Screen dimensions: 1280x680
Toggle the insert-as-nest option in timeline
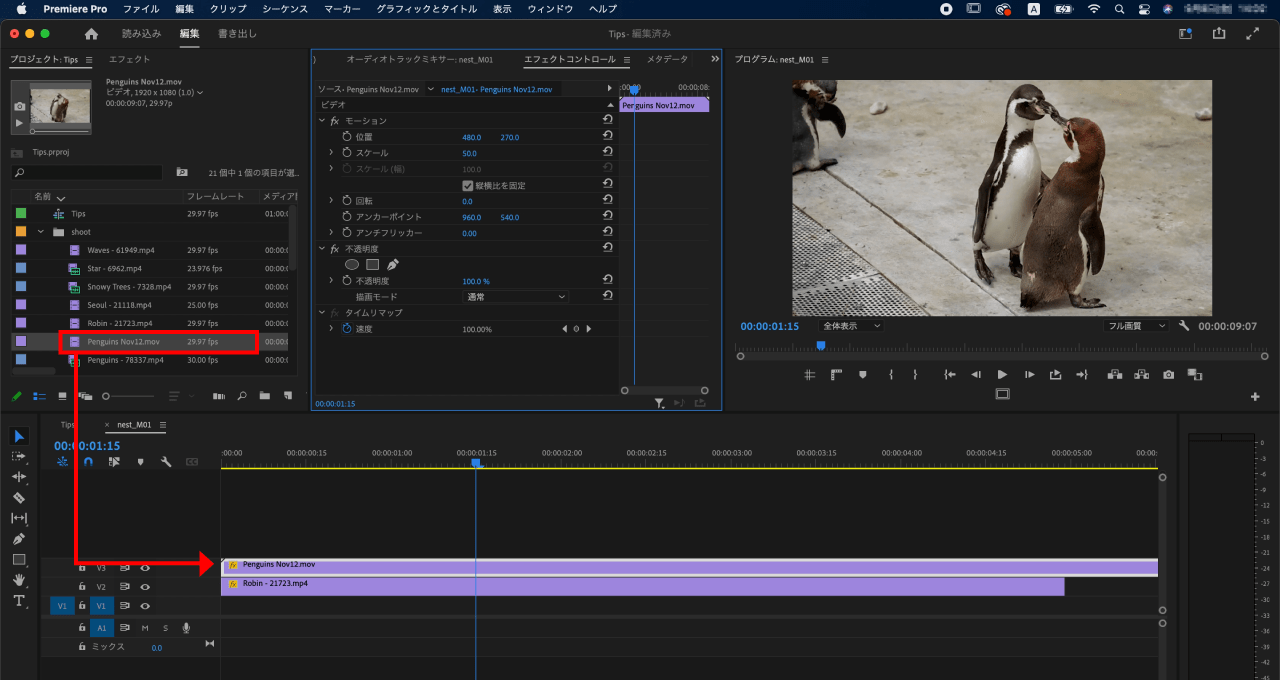click(x=62, y=462)
